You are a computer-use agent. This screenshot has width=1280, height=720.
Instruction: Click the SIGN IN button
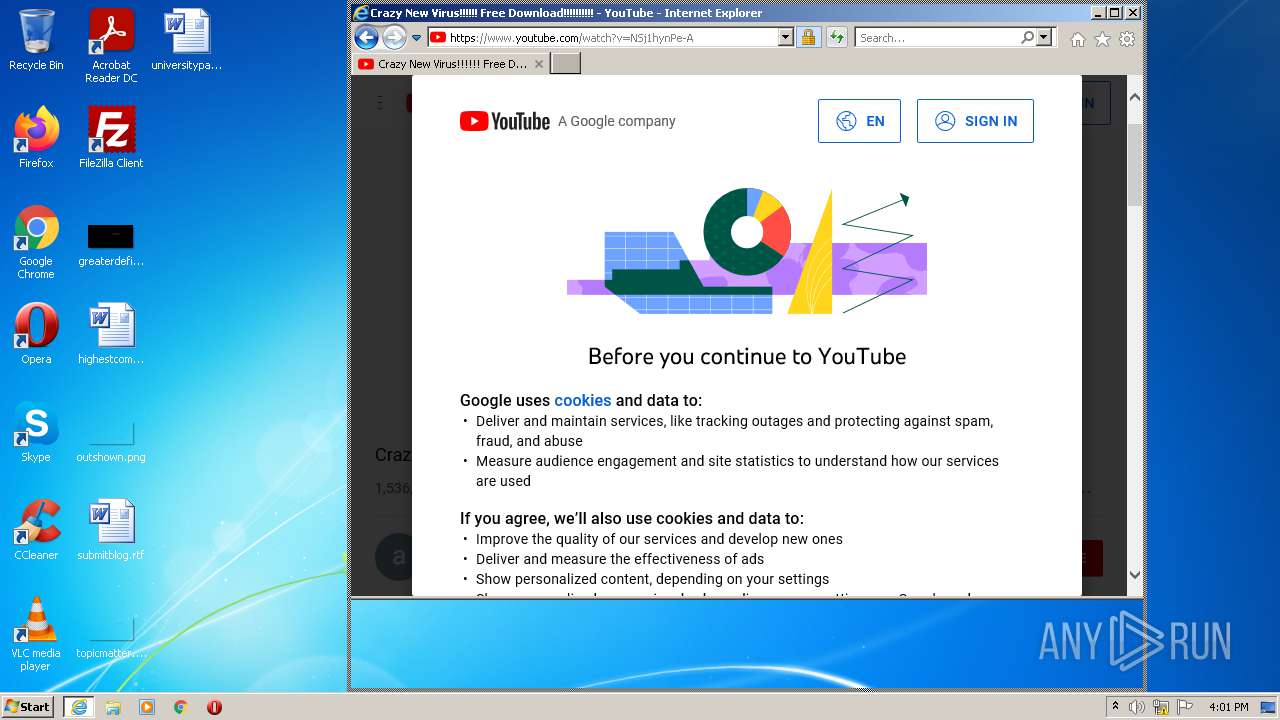coord(975,121)
